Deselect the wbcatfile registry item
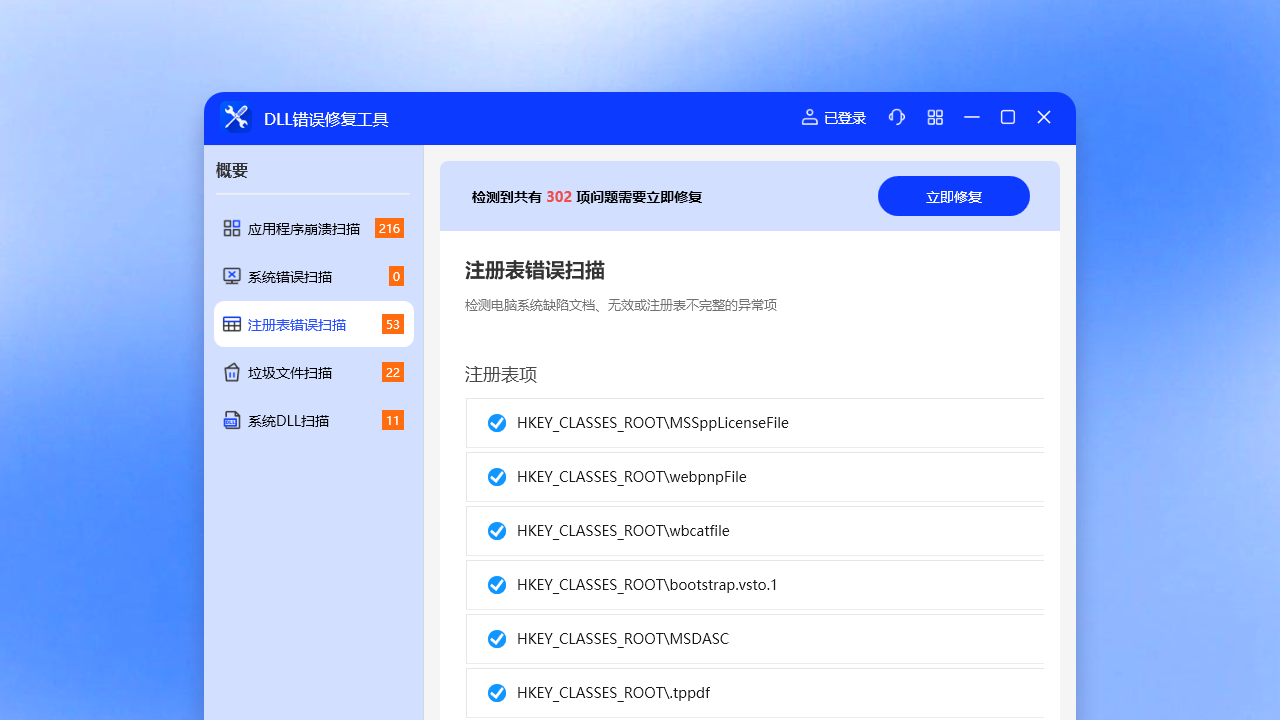Screen dimensions: 1280x720 [497, 530]
